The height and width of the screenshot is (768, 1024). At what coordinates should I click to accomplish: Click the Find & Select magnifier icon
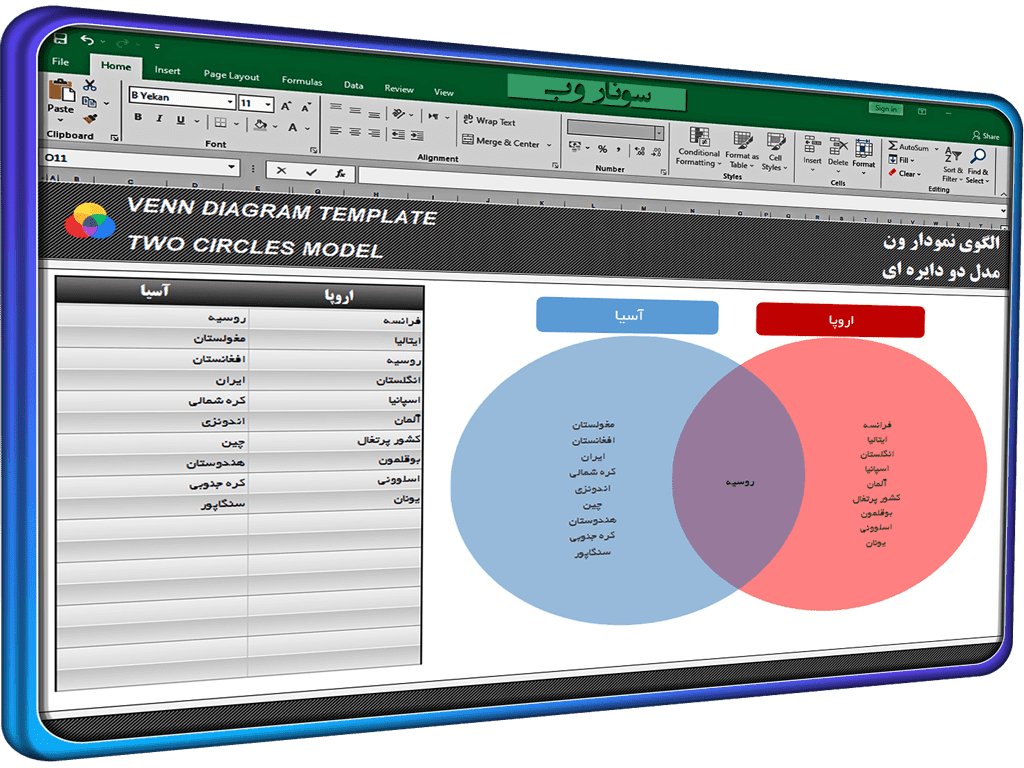pos(978,156)
